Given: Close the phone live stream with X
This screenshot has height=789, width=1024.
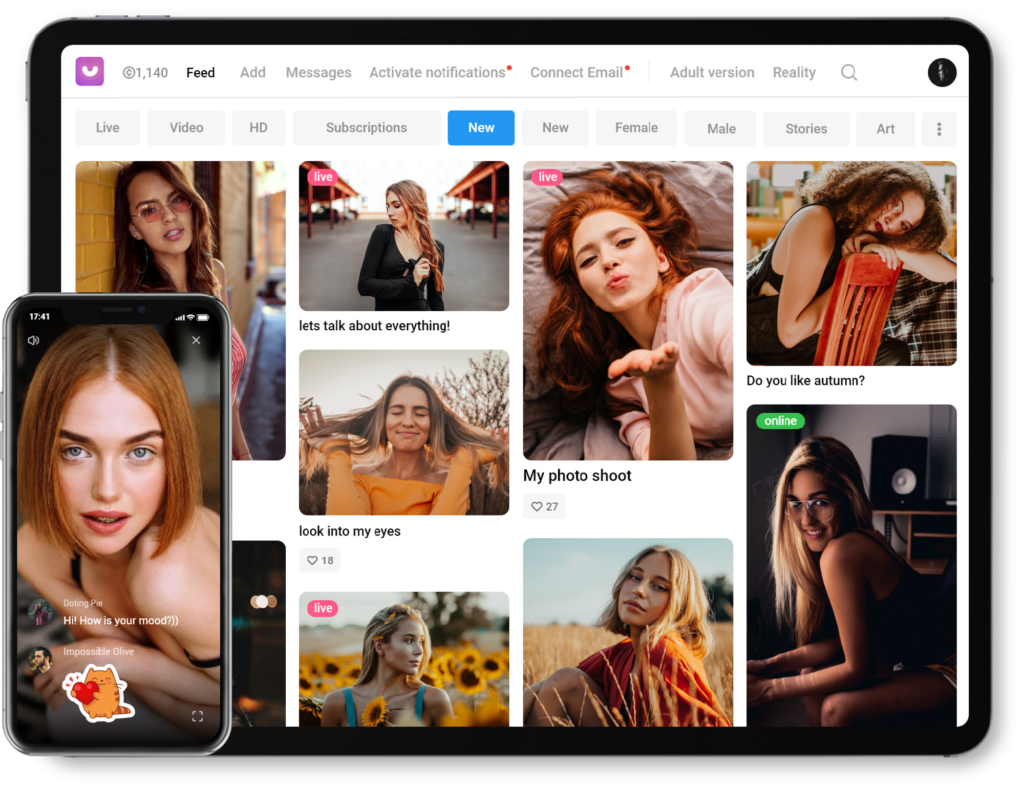Looking at the screenshot, I should [196, 341].
